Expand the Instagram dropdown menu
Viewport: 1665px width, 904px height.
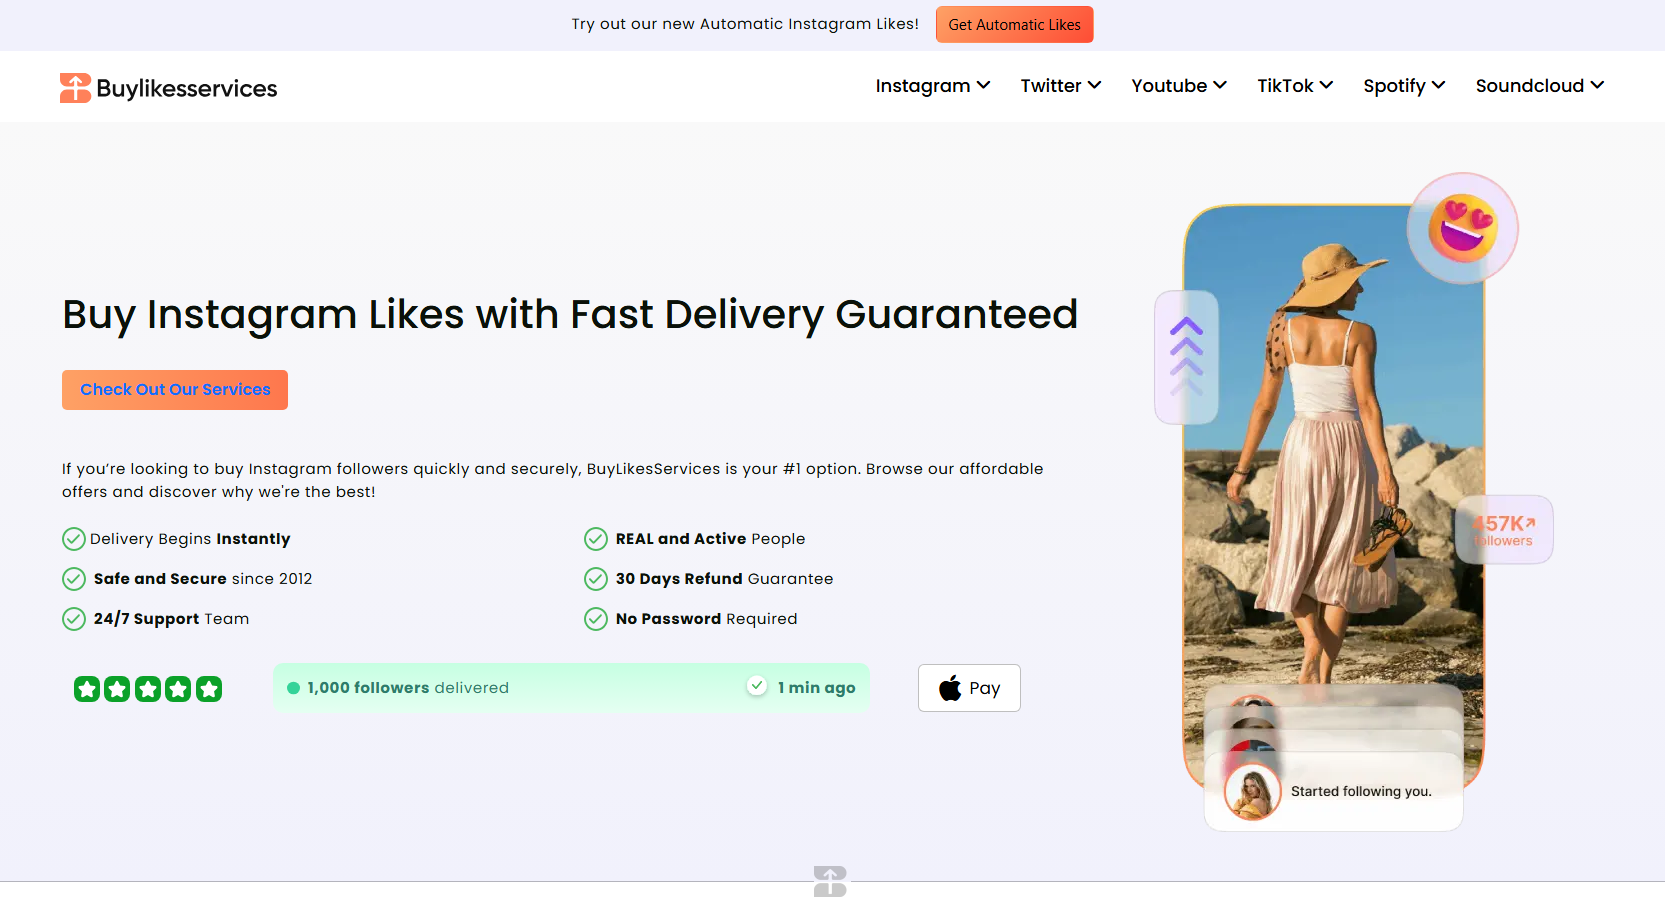[x=933, y=86]
